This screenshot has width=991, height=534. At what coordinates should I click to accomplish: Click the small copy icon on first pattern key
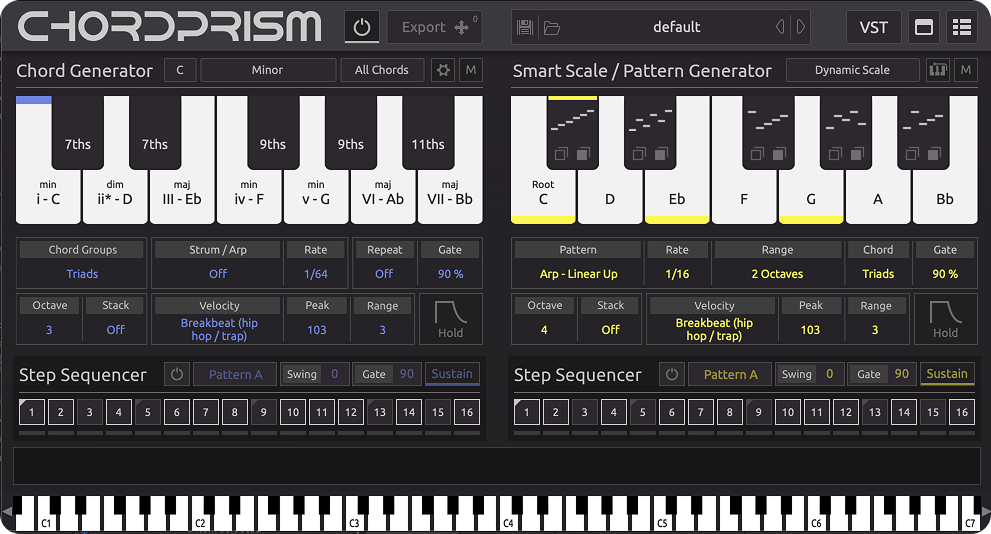coord(561,154)
